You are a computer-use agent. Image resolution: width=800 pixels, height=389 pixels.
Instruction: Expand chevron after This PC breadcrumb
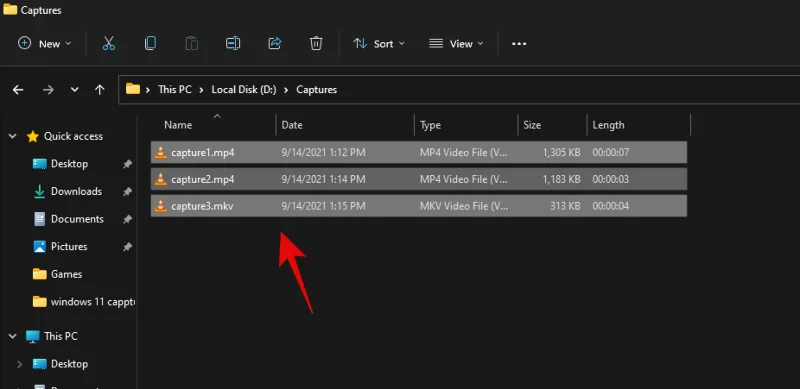click(202, 90)
